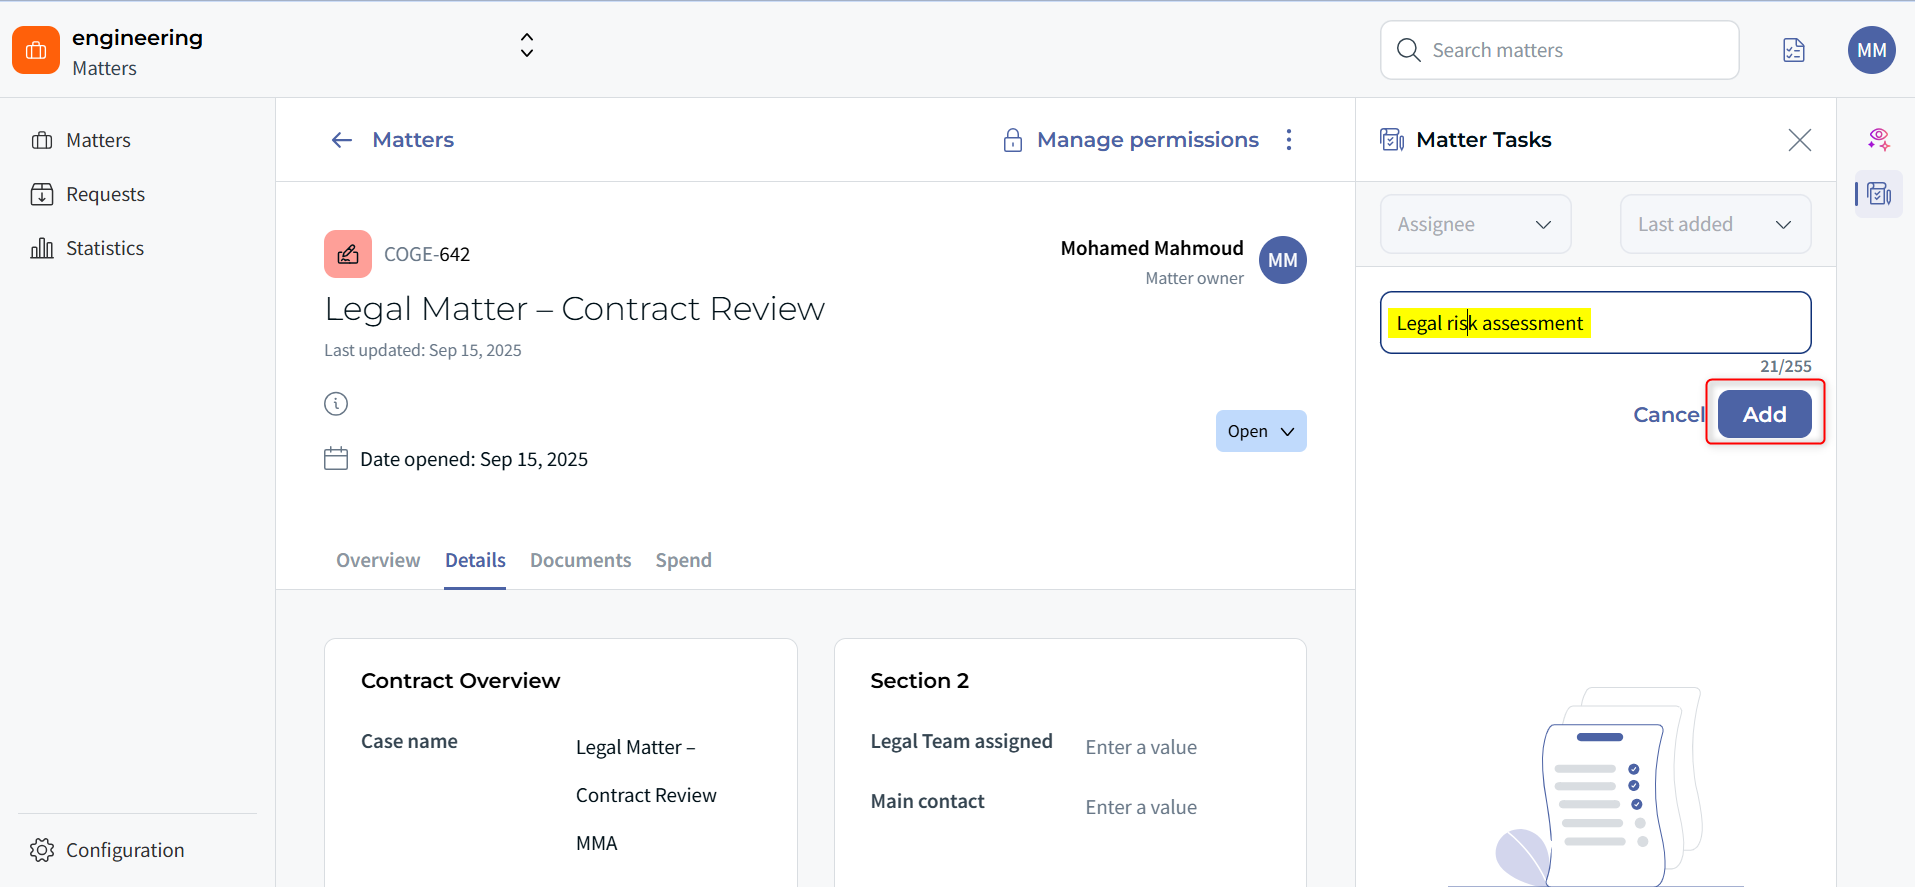The width and height of the screenshot is (1915, 887).
Task: Open the three-dot more options menu
Action: click(1289, 140)
